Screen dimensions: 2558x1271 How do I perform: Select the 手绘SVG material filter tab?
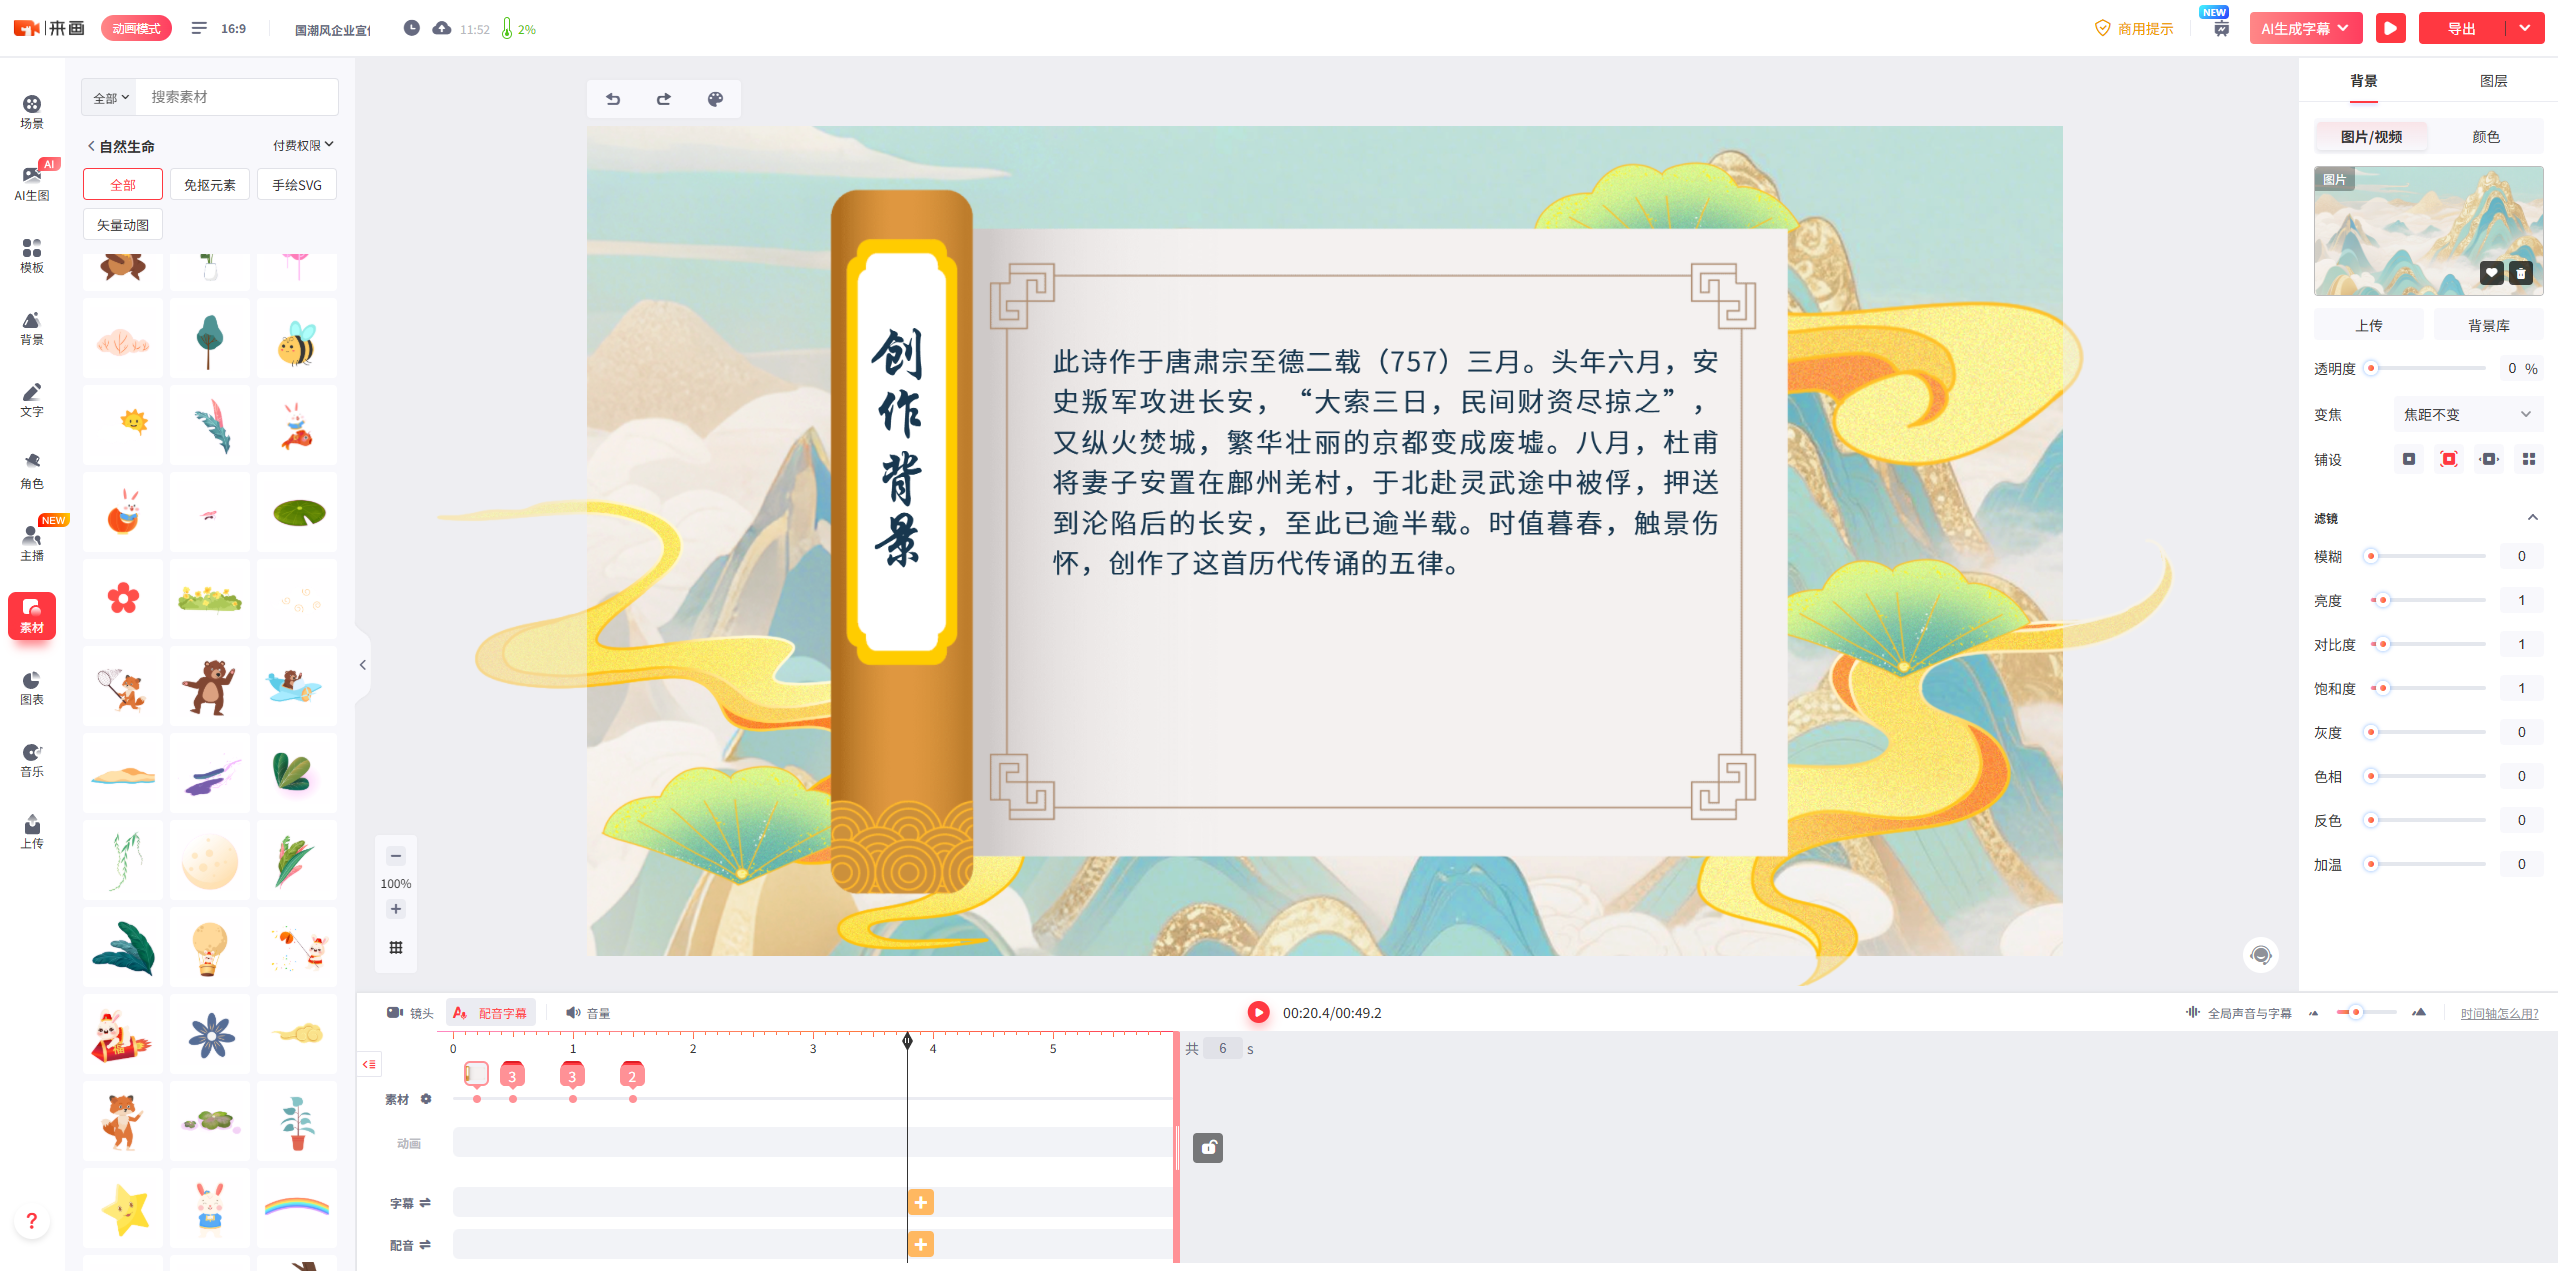[296, 184]
